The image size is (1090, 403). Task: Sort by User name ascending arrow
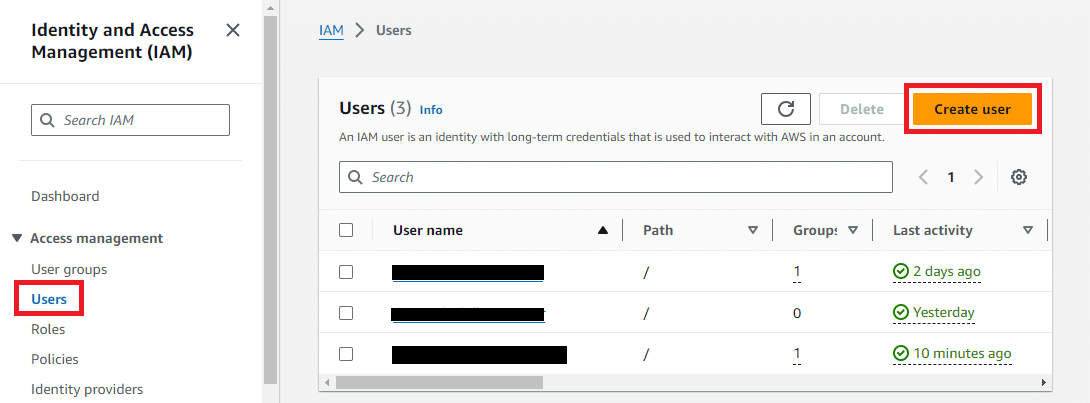click(603, 231)
